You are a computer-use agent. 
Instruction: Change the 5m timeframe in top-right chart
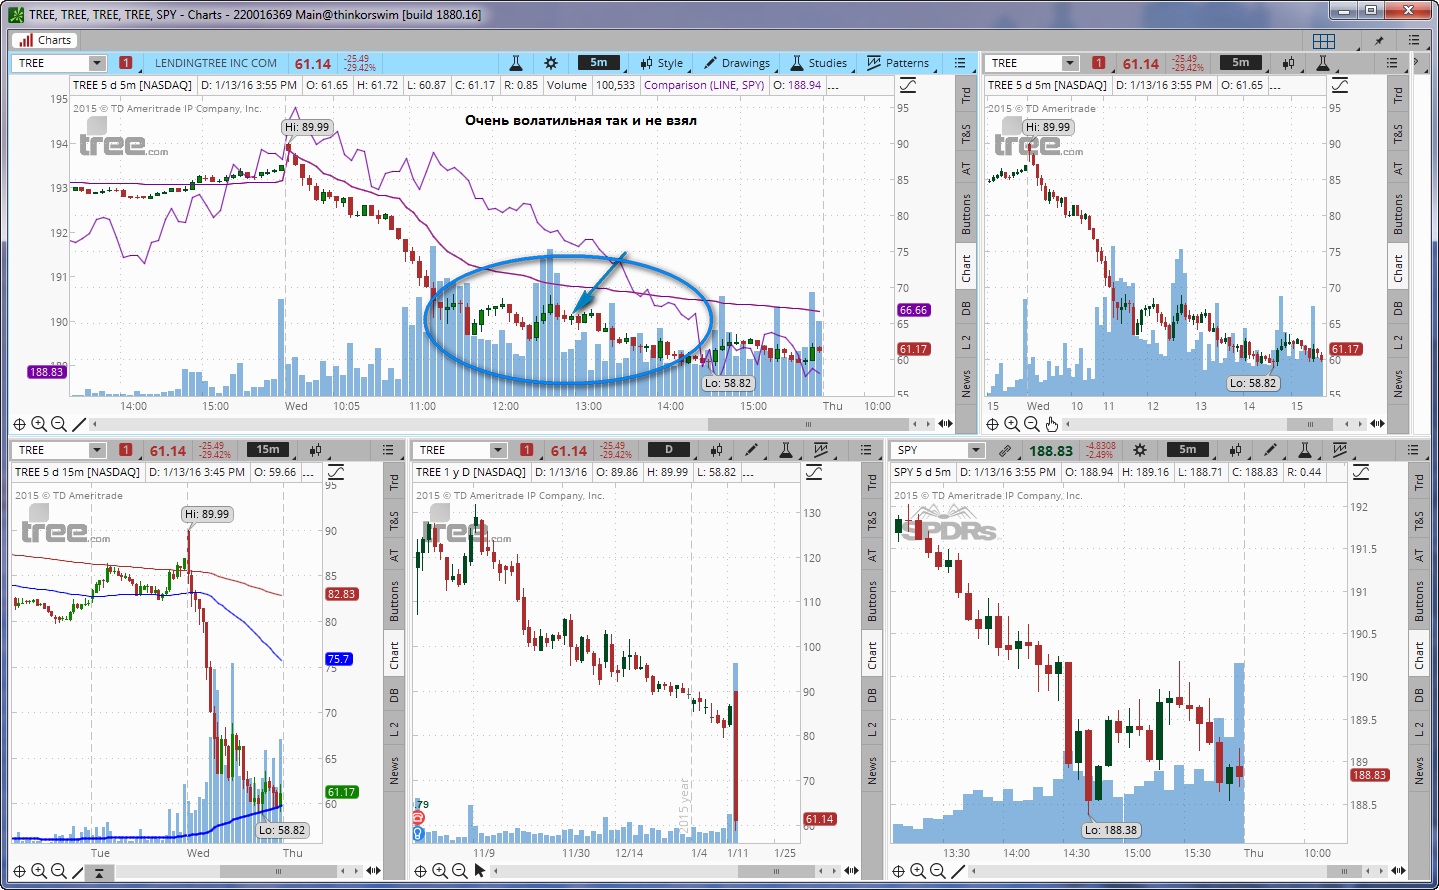click(x=1240, y=62)
